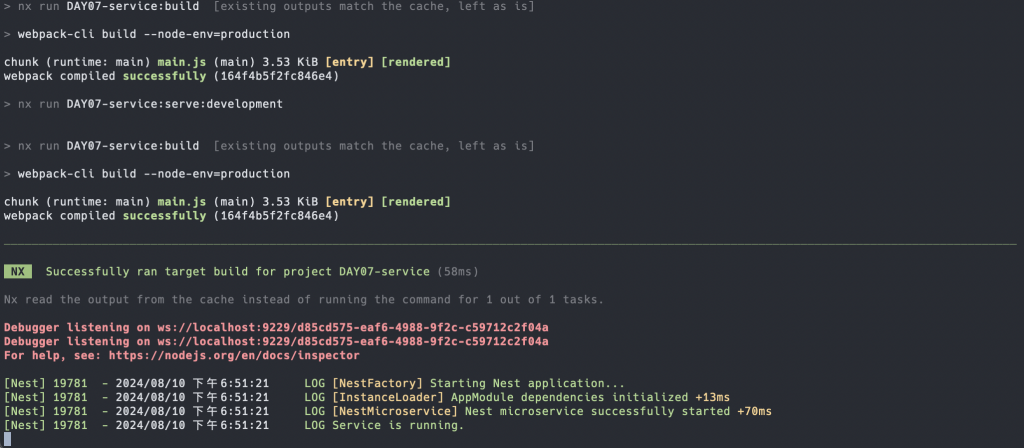Click the [NestMicroservice] log label
Screen dimensions: 1024x448
point(395,411)
